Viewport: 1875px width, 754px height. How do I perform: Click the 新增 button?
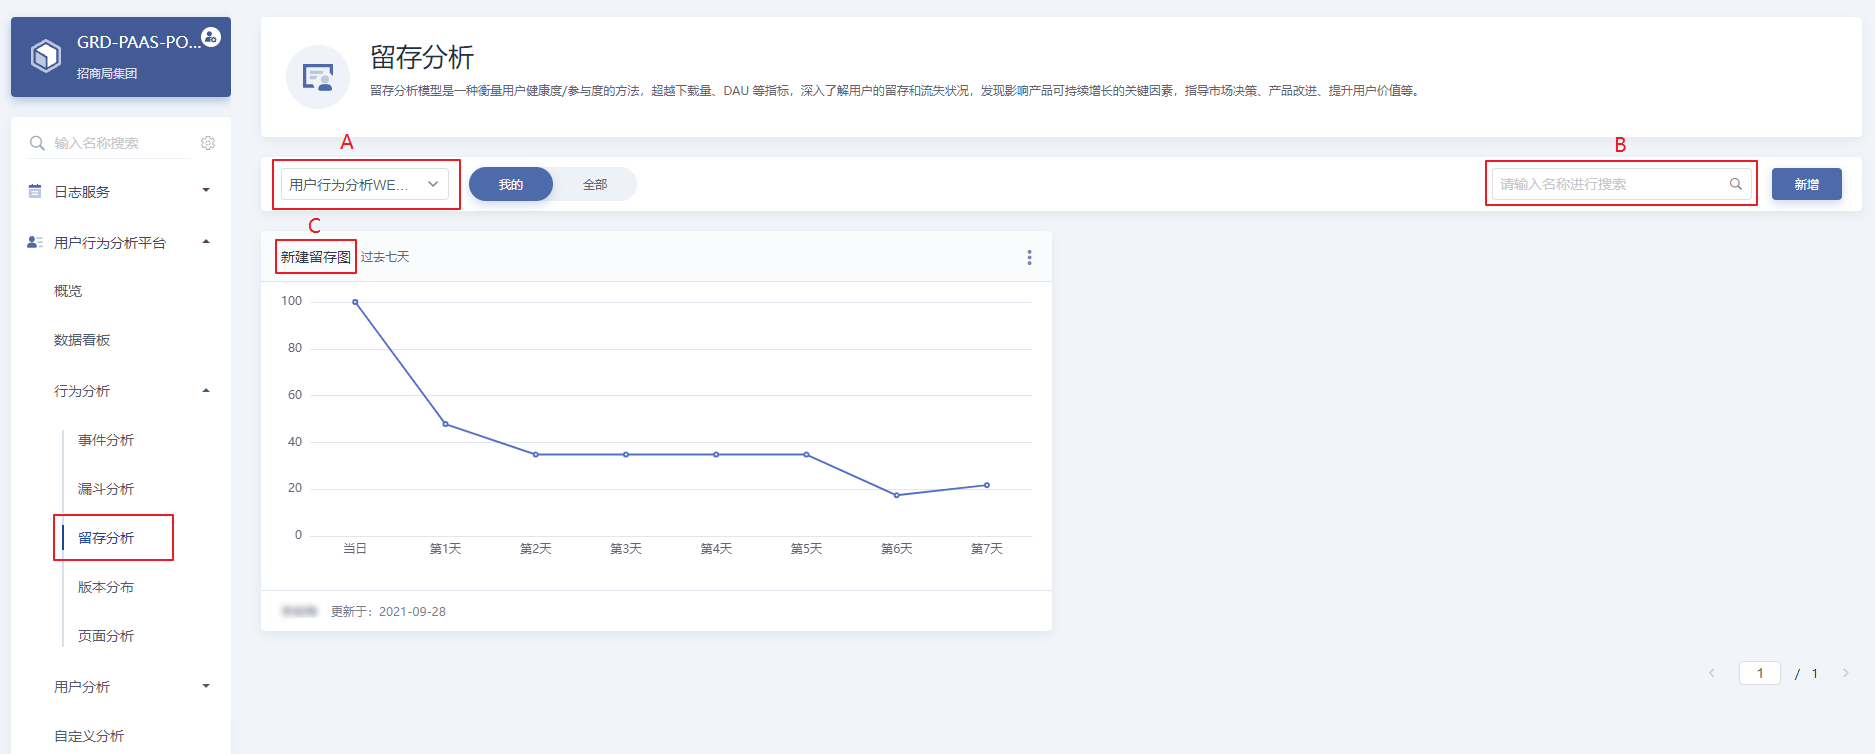point(1806,184)
